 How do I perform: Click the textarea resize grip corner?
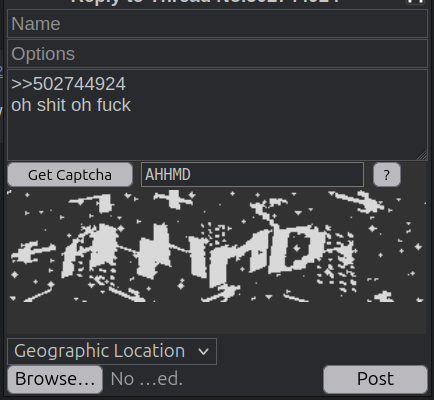click(423, 155)
